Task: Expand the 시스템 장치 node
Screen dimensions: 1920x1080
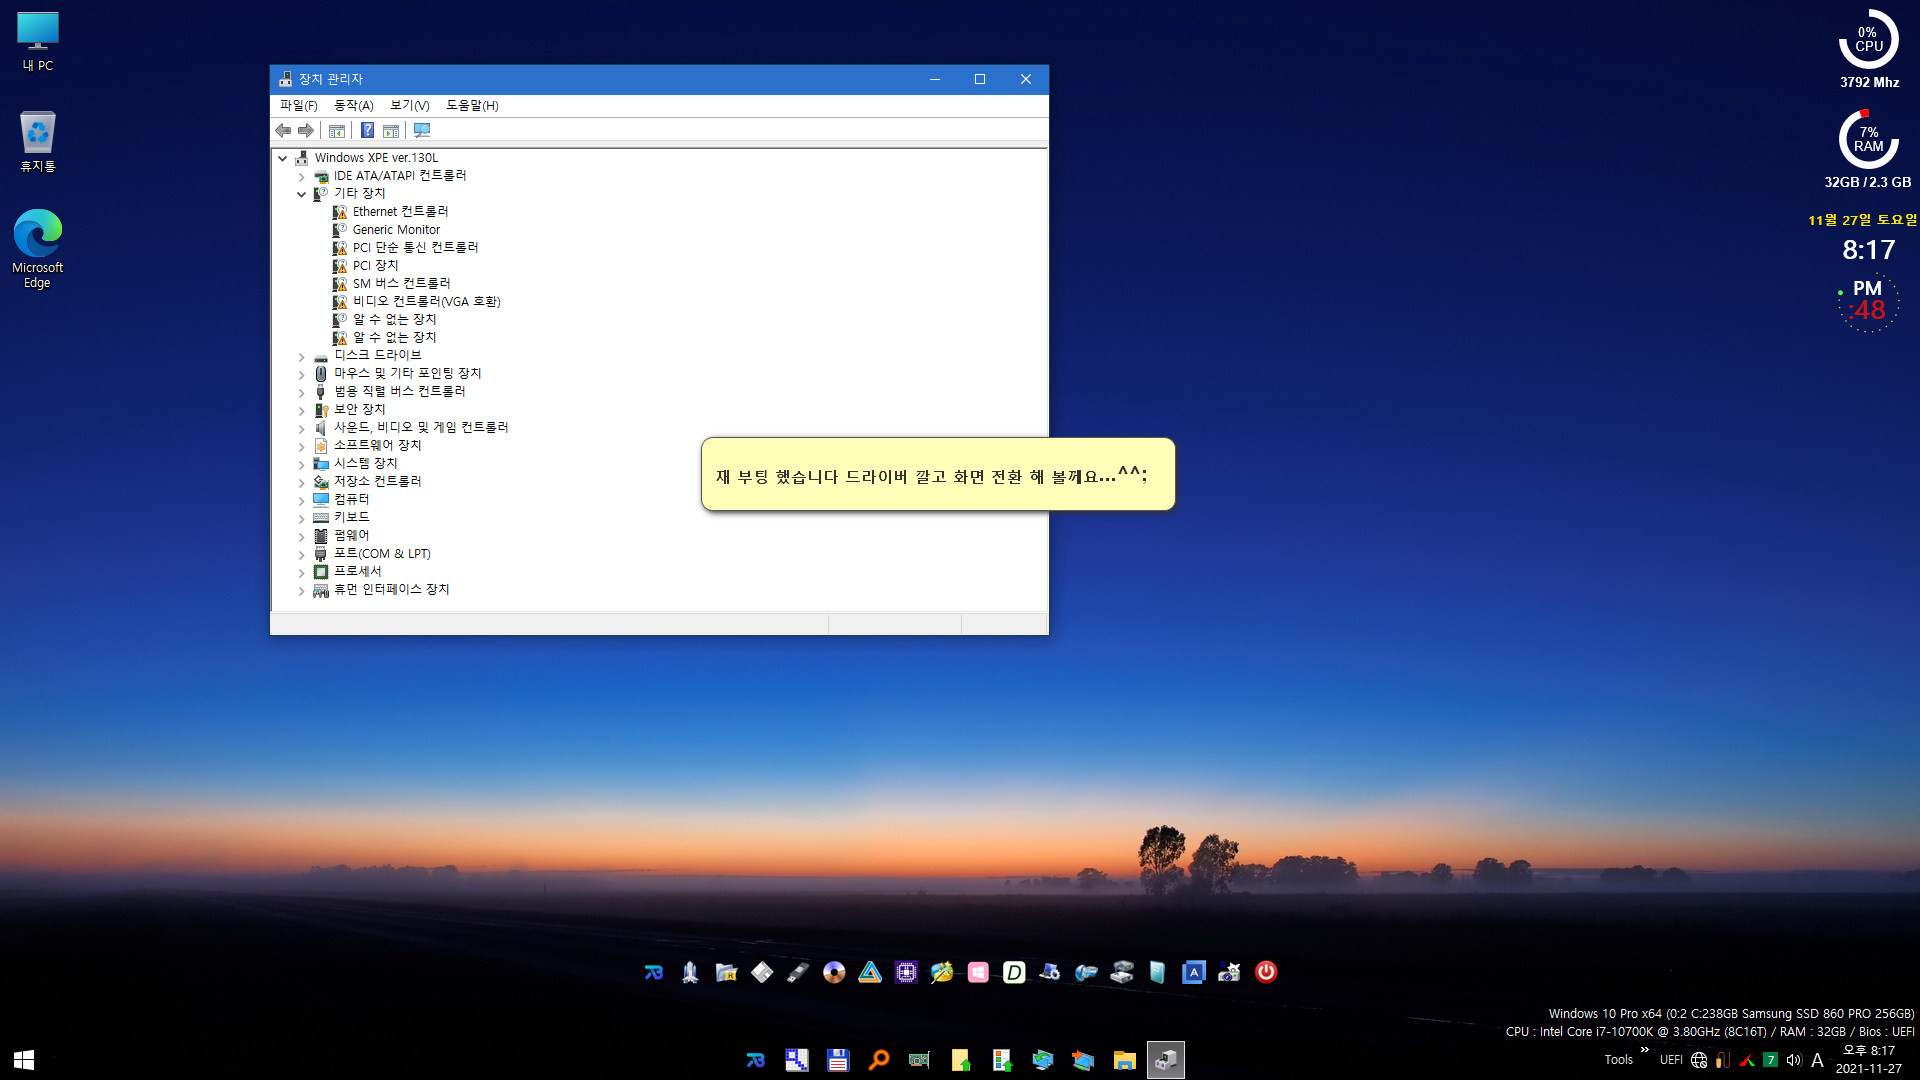Action: click(302, 464)
